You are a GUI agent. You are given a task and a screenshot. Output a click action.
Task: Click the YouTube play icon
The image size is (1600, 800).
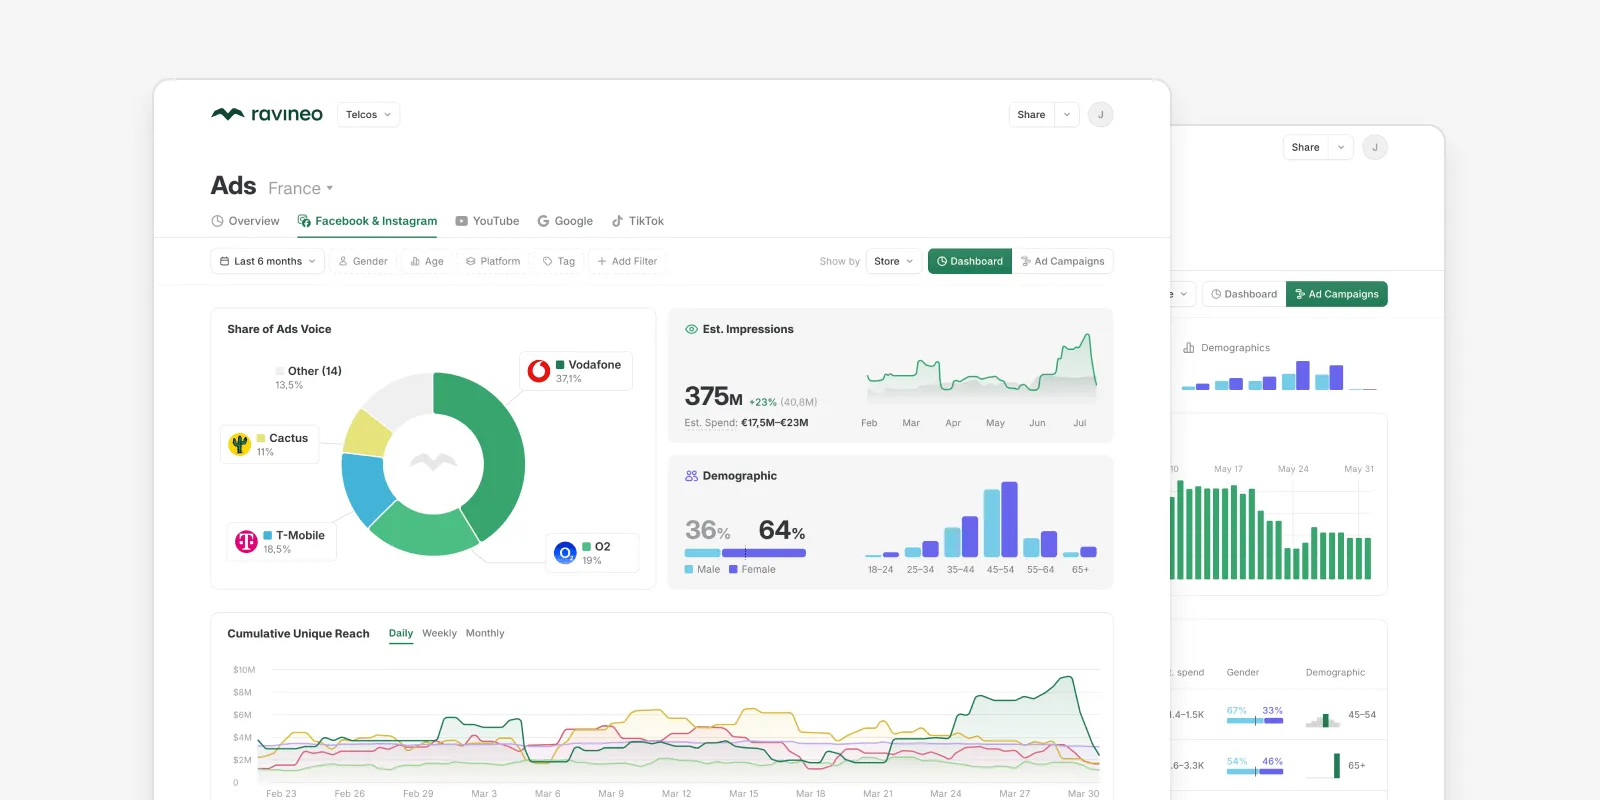[x=461, y=221]
